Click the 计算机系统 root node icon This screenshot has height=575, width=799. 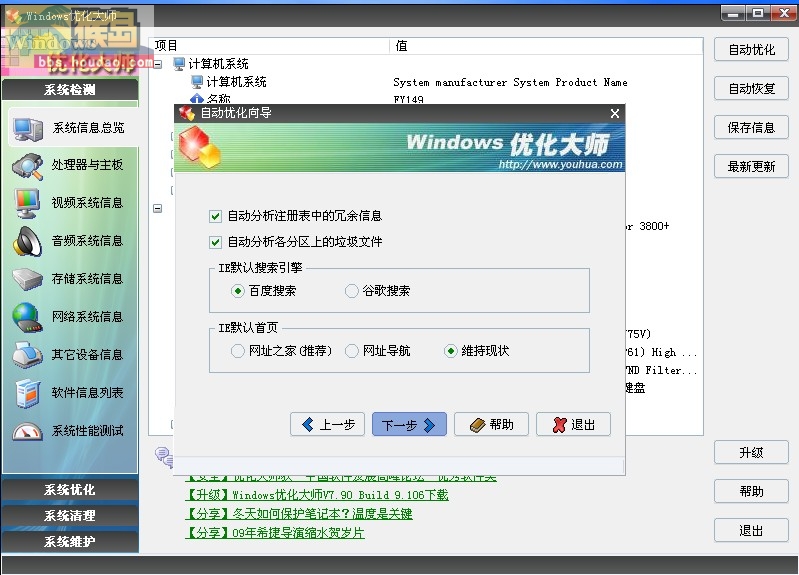tap(178, 64)
